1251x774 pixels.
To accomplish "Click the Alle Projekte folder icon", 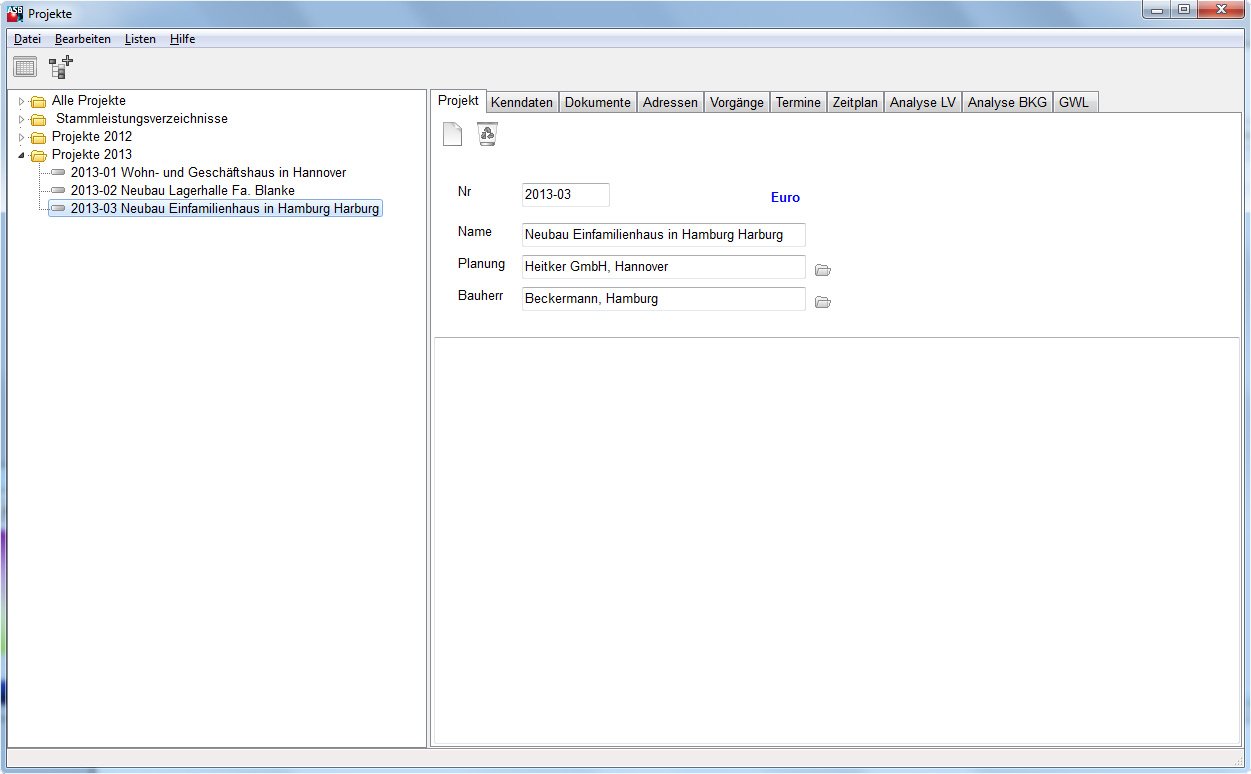I will coord(38,101).
